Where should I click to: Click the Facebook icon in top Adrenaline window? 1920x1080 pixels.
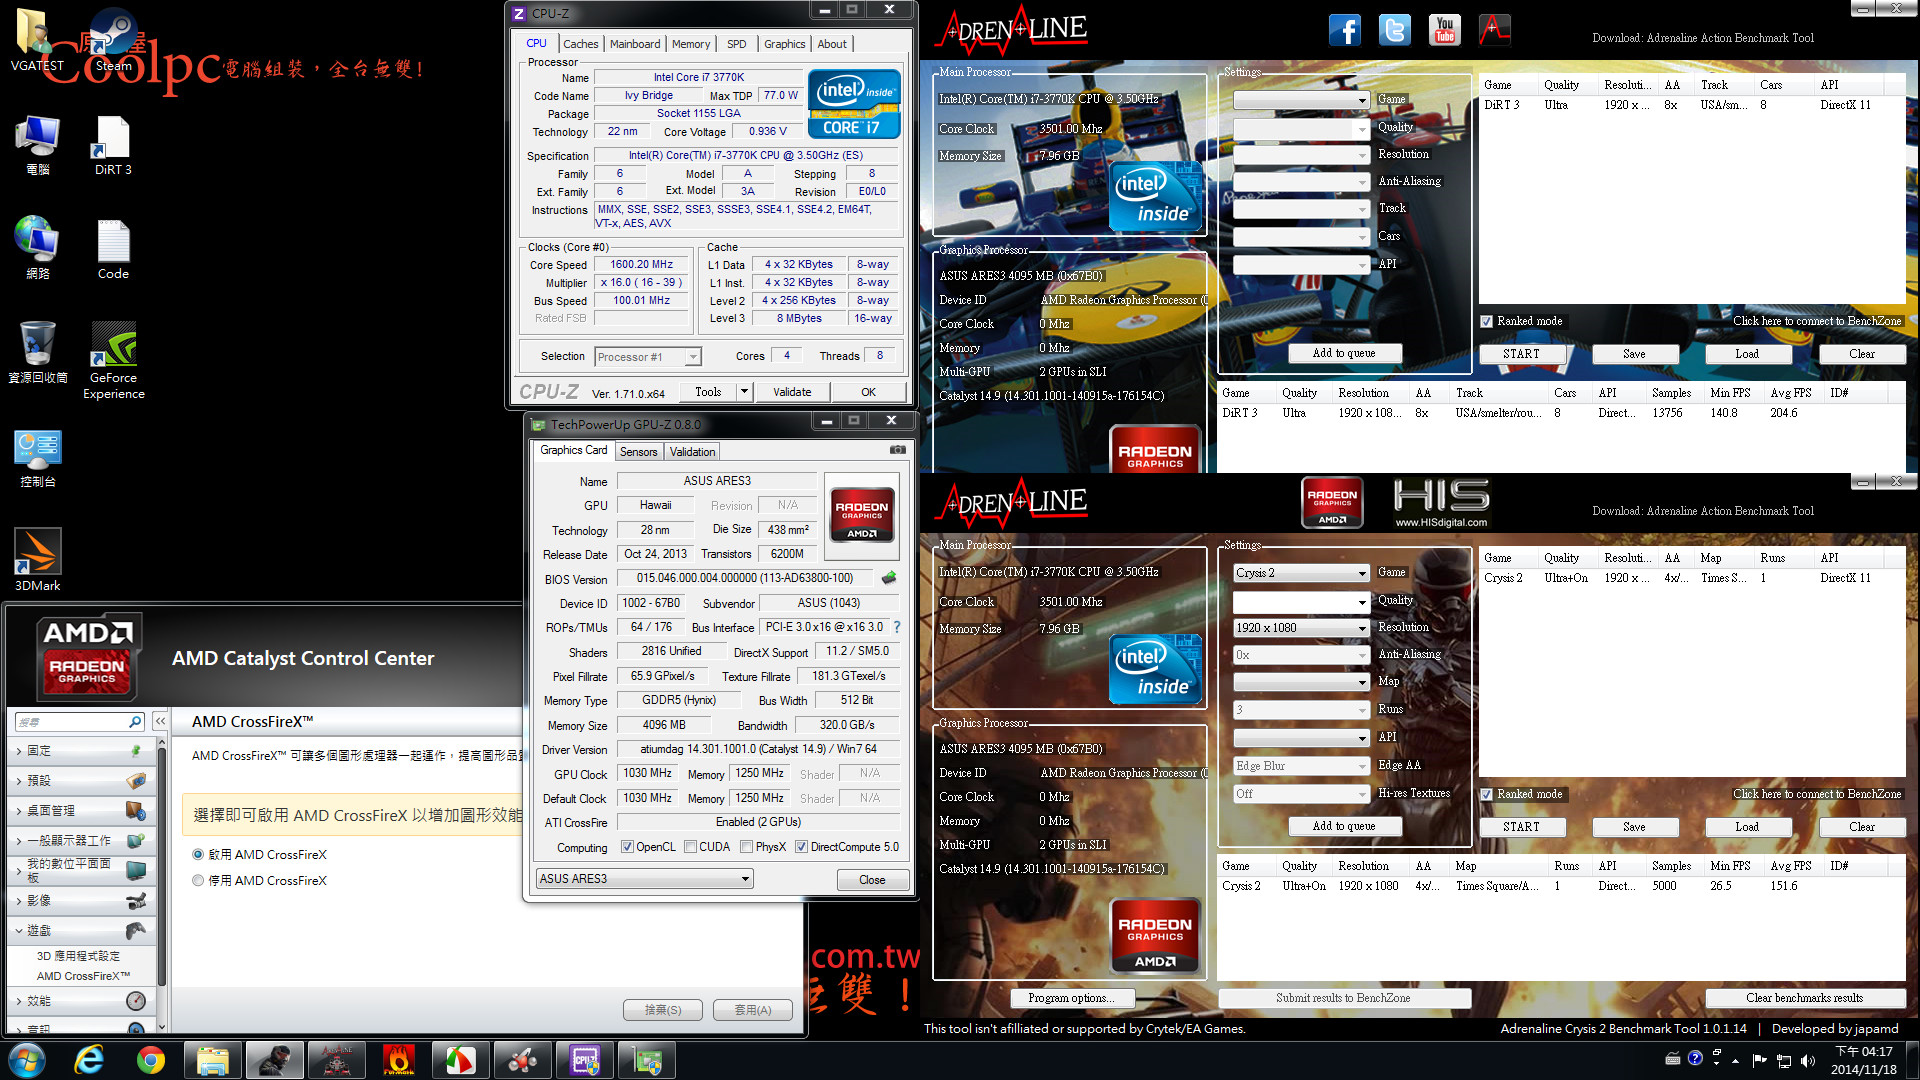tap(1345, 30)
